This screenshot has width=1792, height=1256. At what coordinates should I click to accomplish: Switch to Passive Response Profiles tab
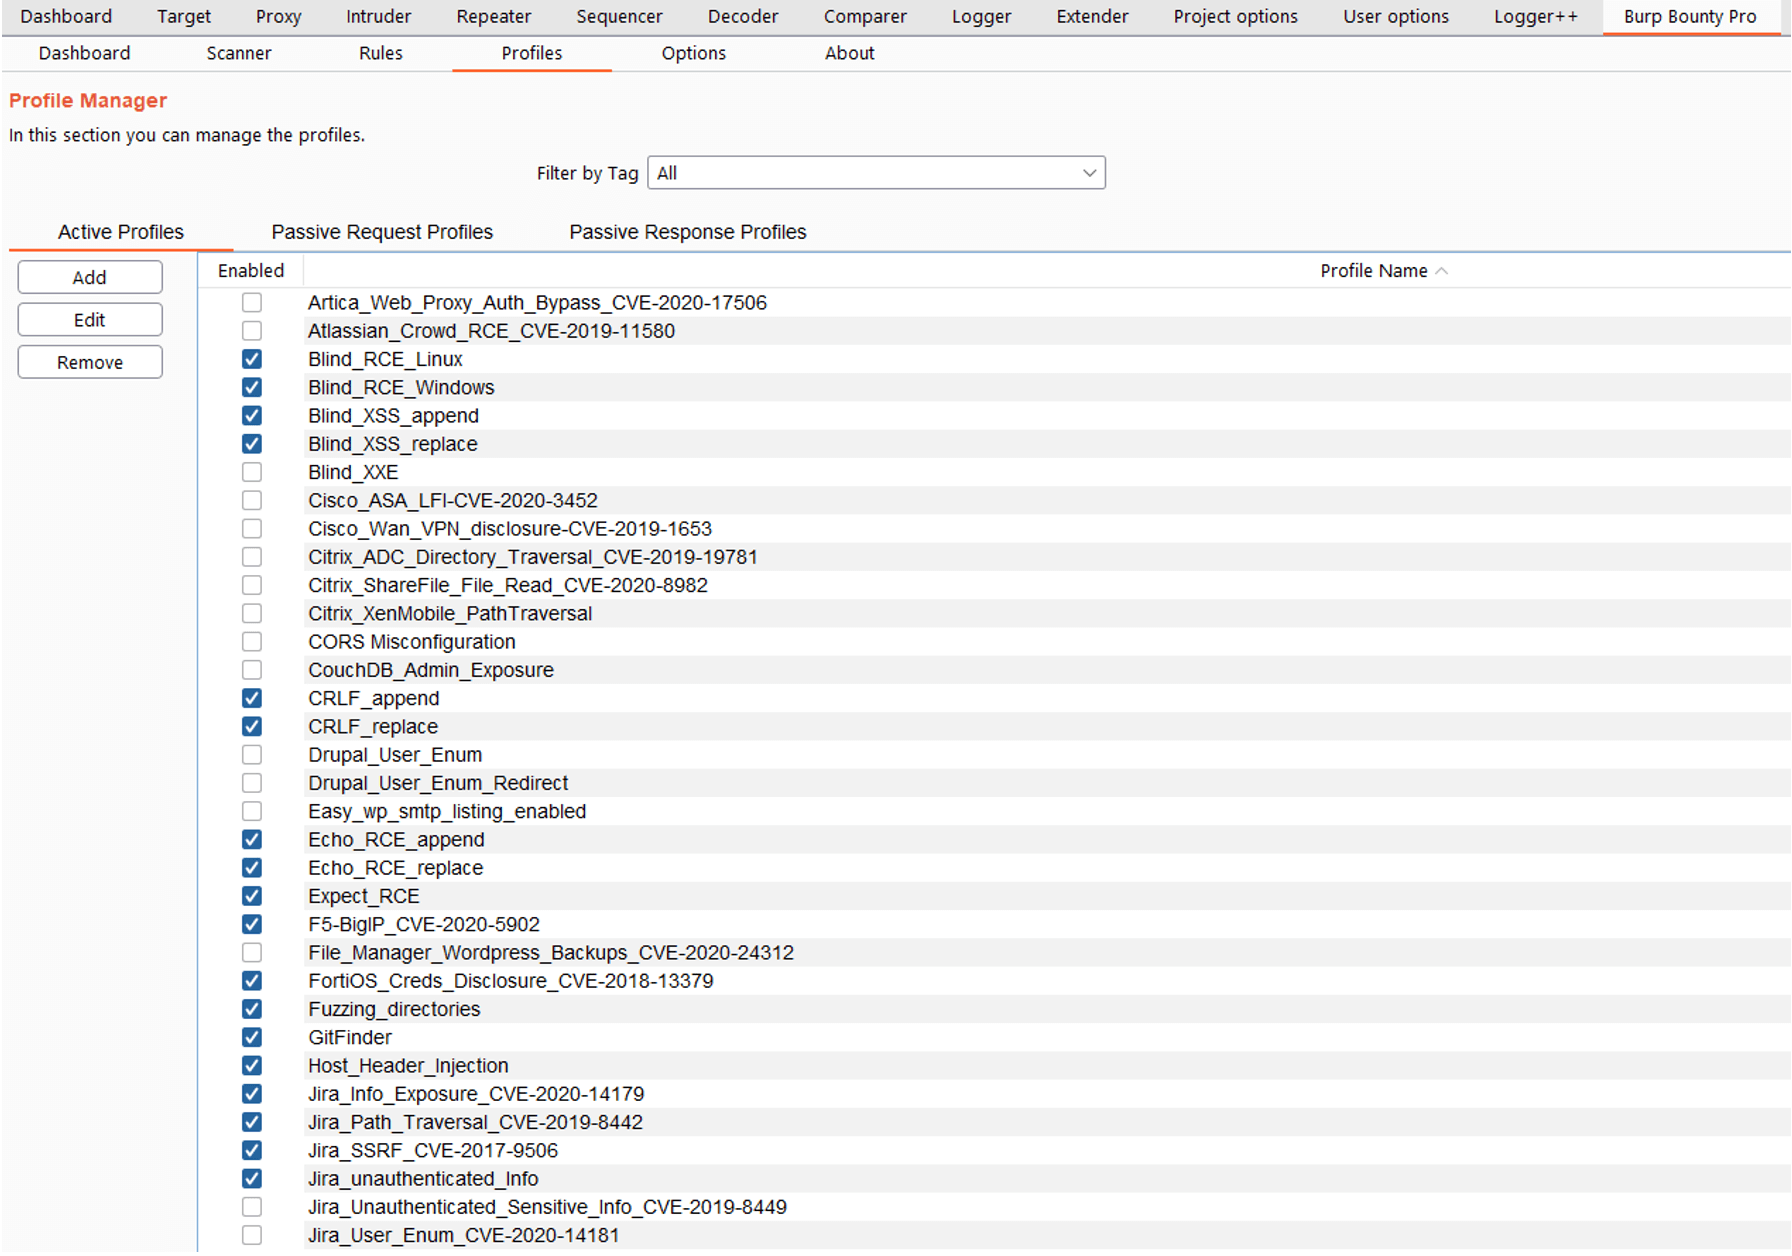pos(687,231)
